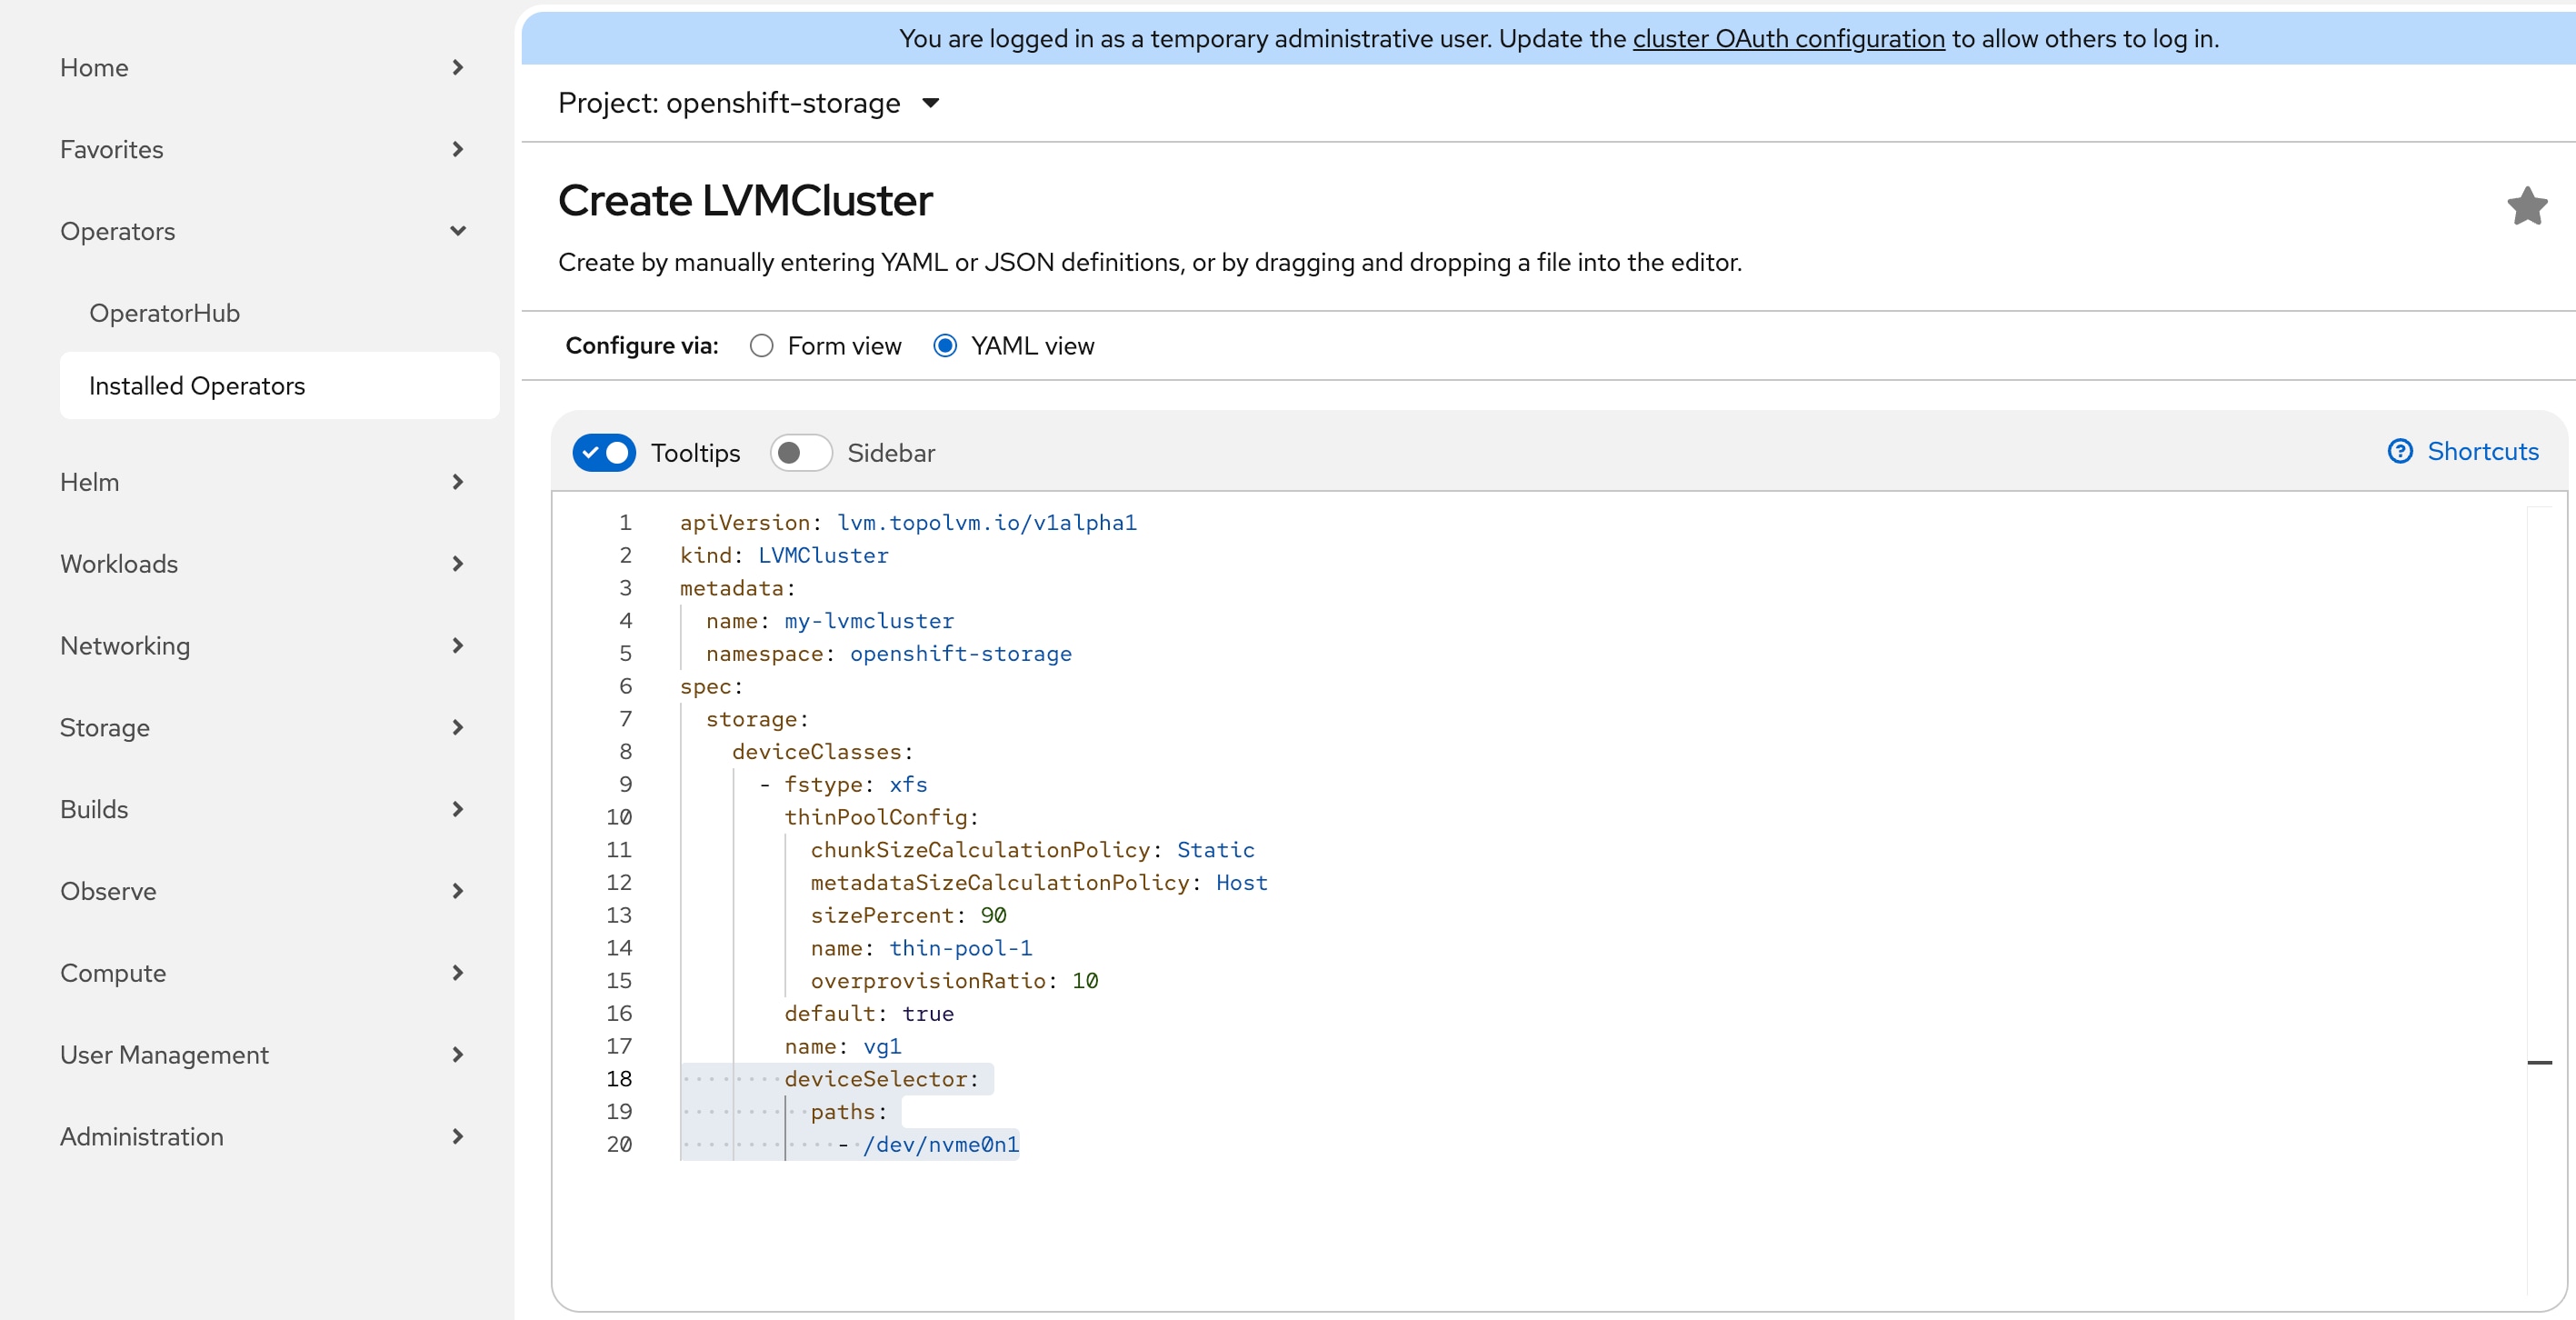Expand the Helm navigation section
The image size is (2576, 1320).
click(x=264, y=483)
